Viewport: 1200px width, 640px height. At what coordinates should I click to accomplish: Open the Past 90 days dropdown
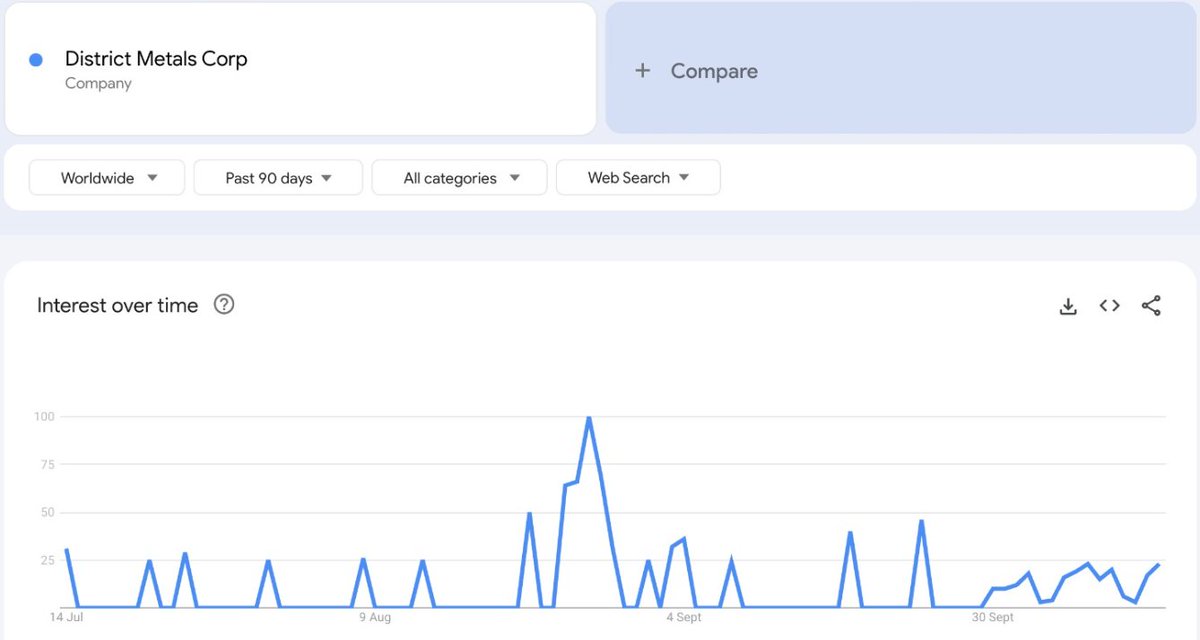[277, 178]
